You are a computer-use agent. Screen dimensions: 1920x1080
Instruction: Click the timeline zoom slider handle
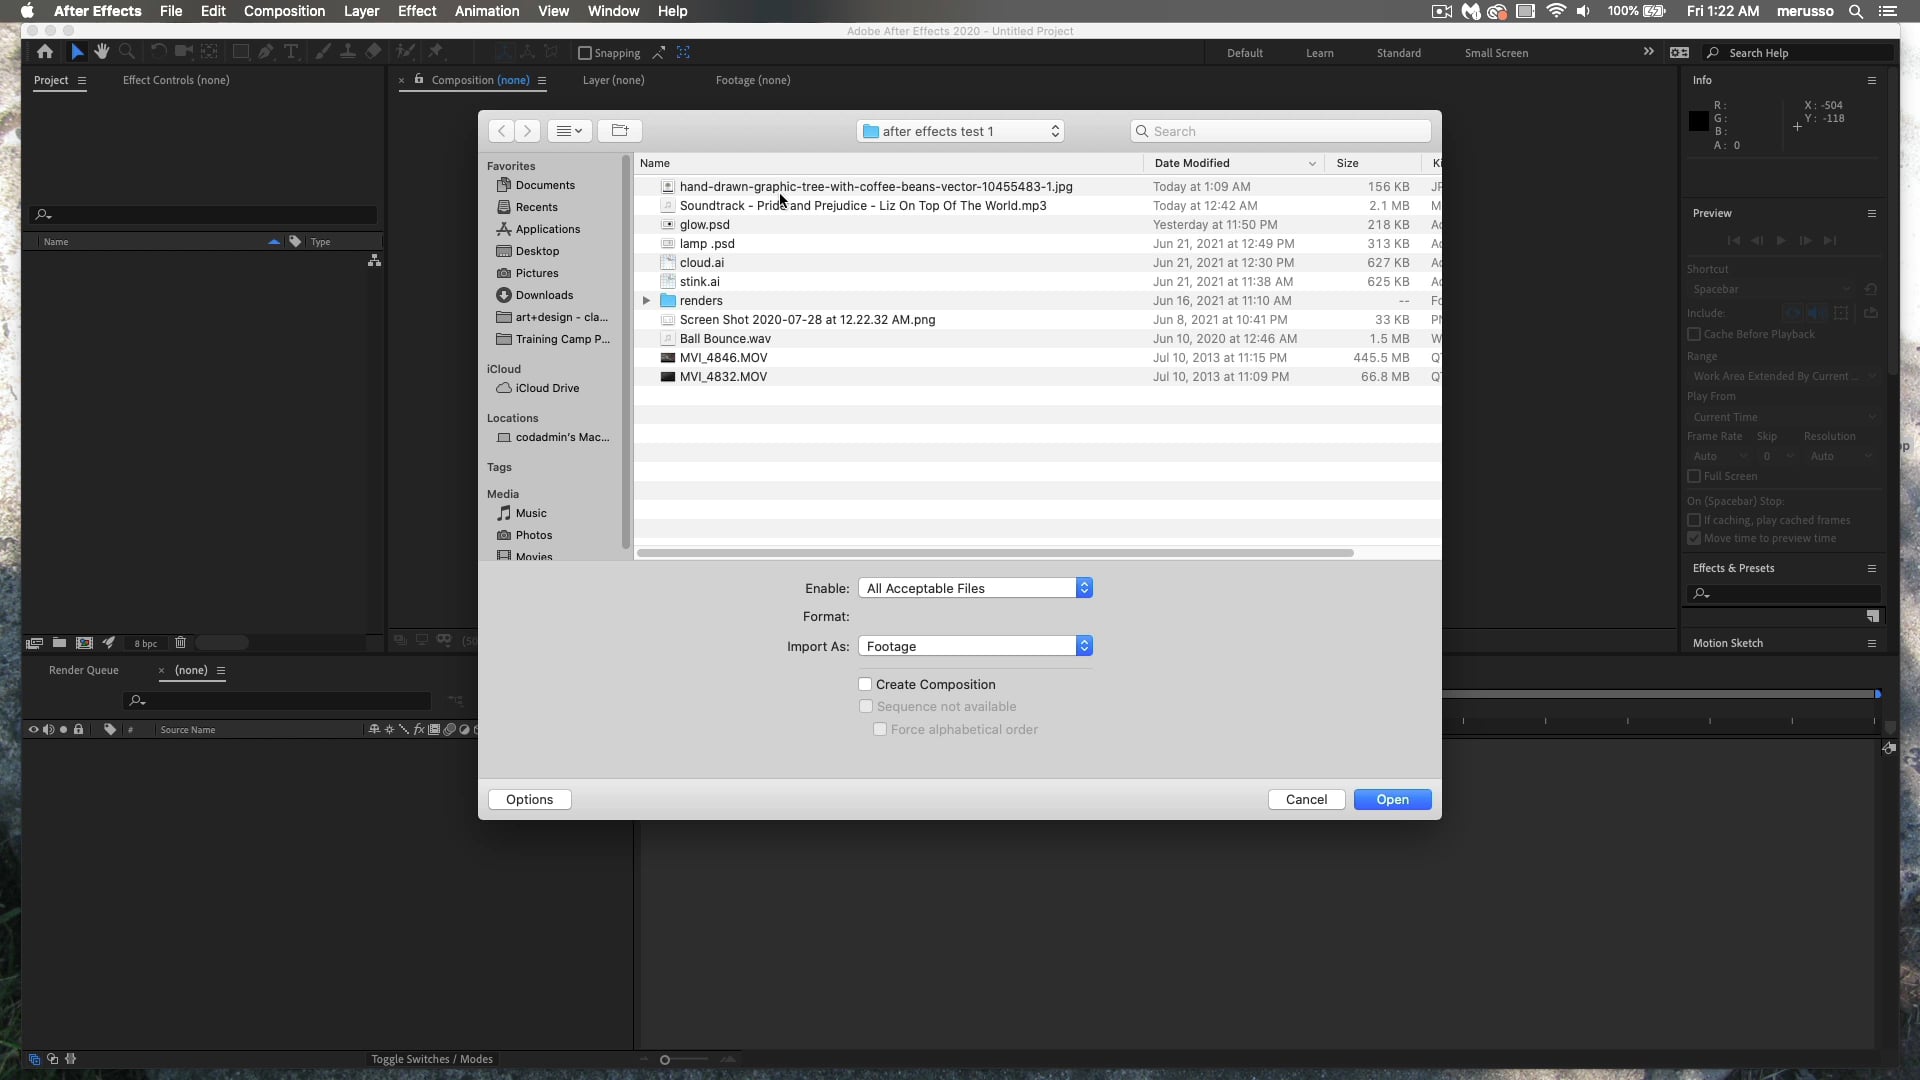tap(664, 1060)
